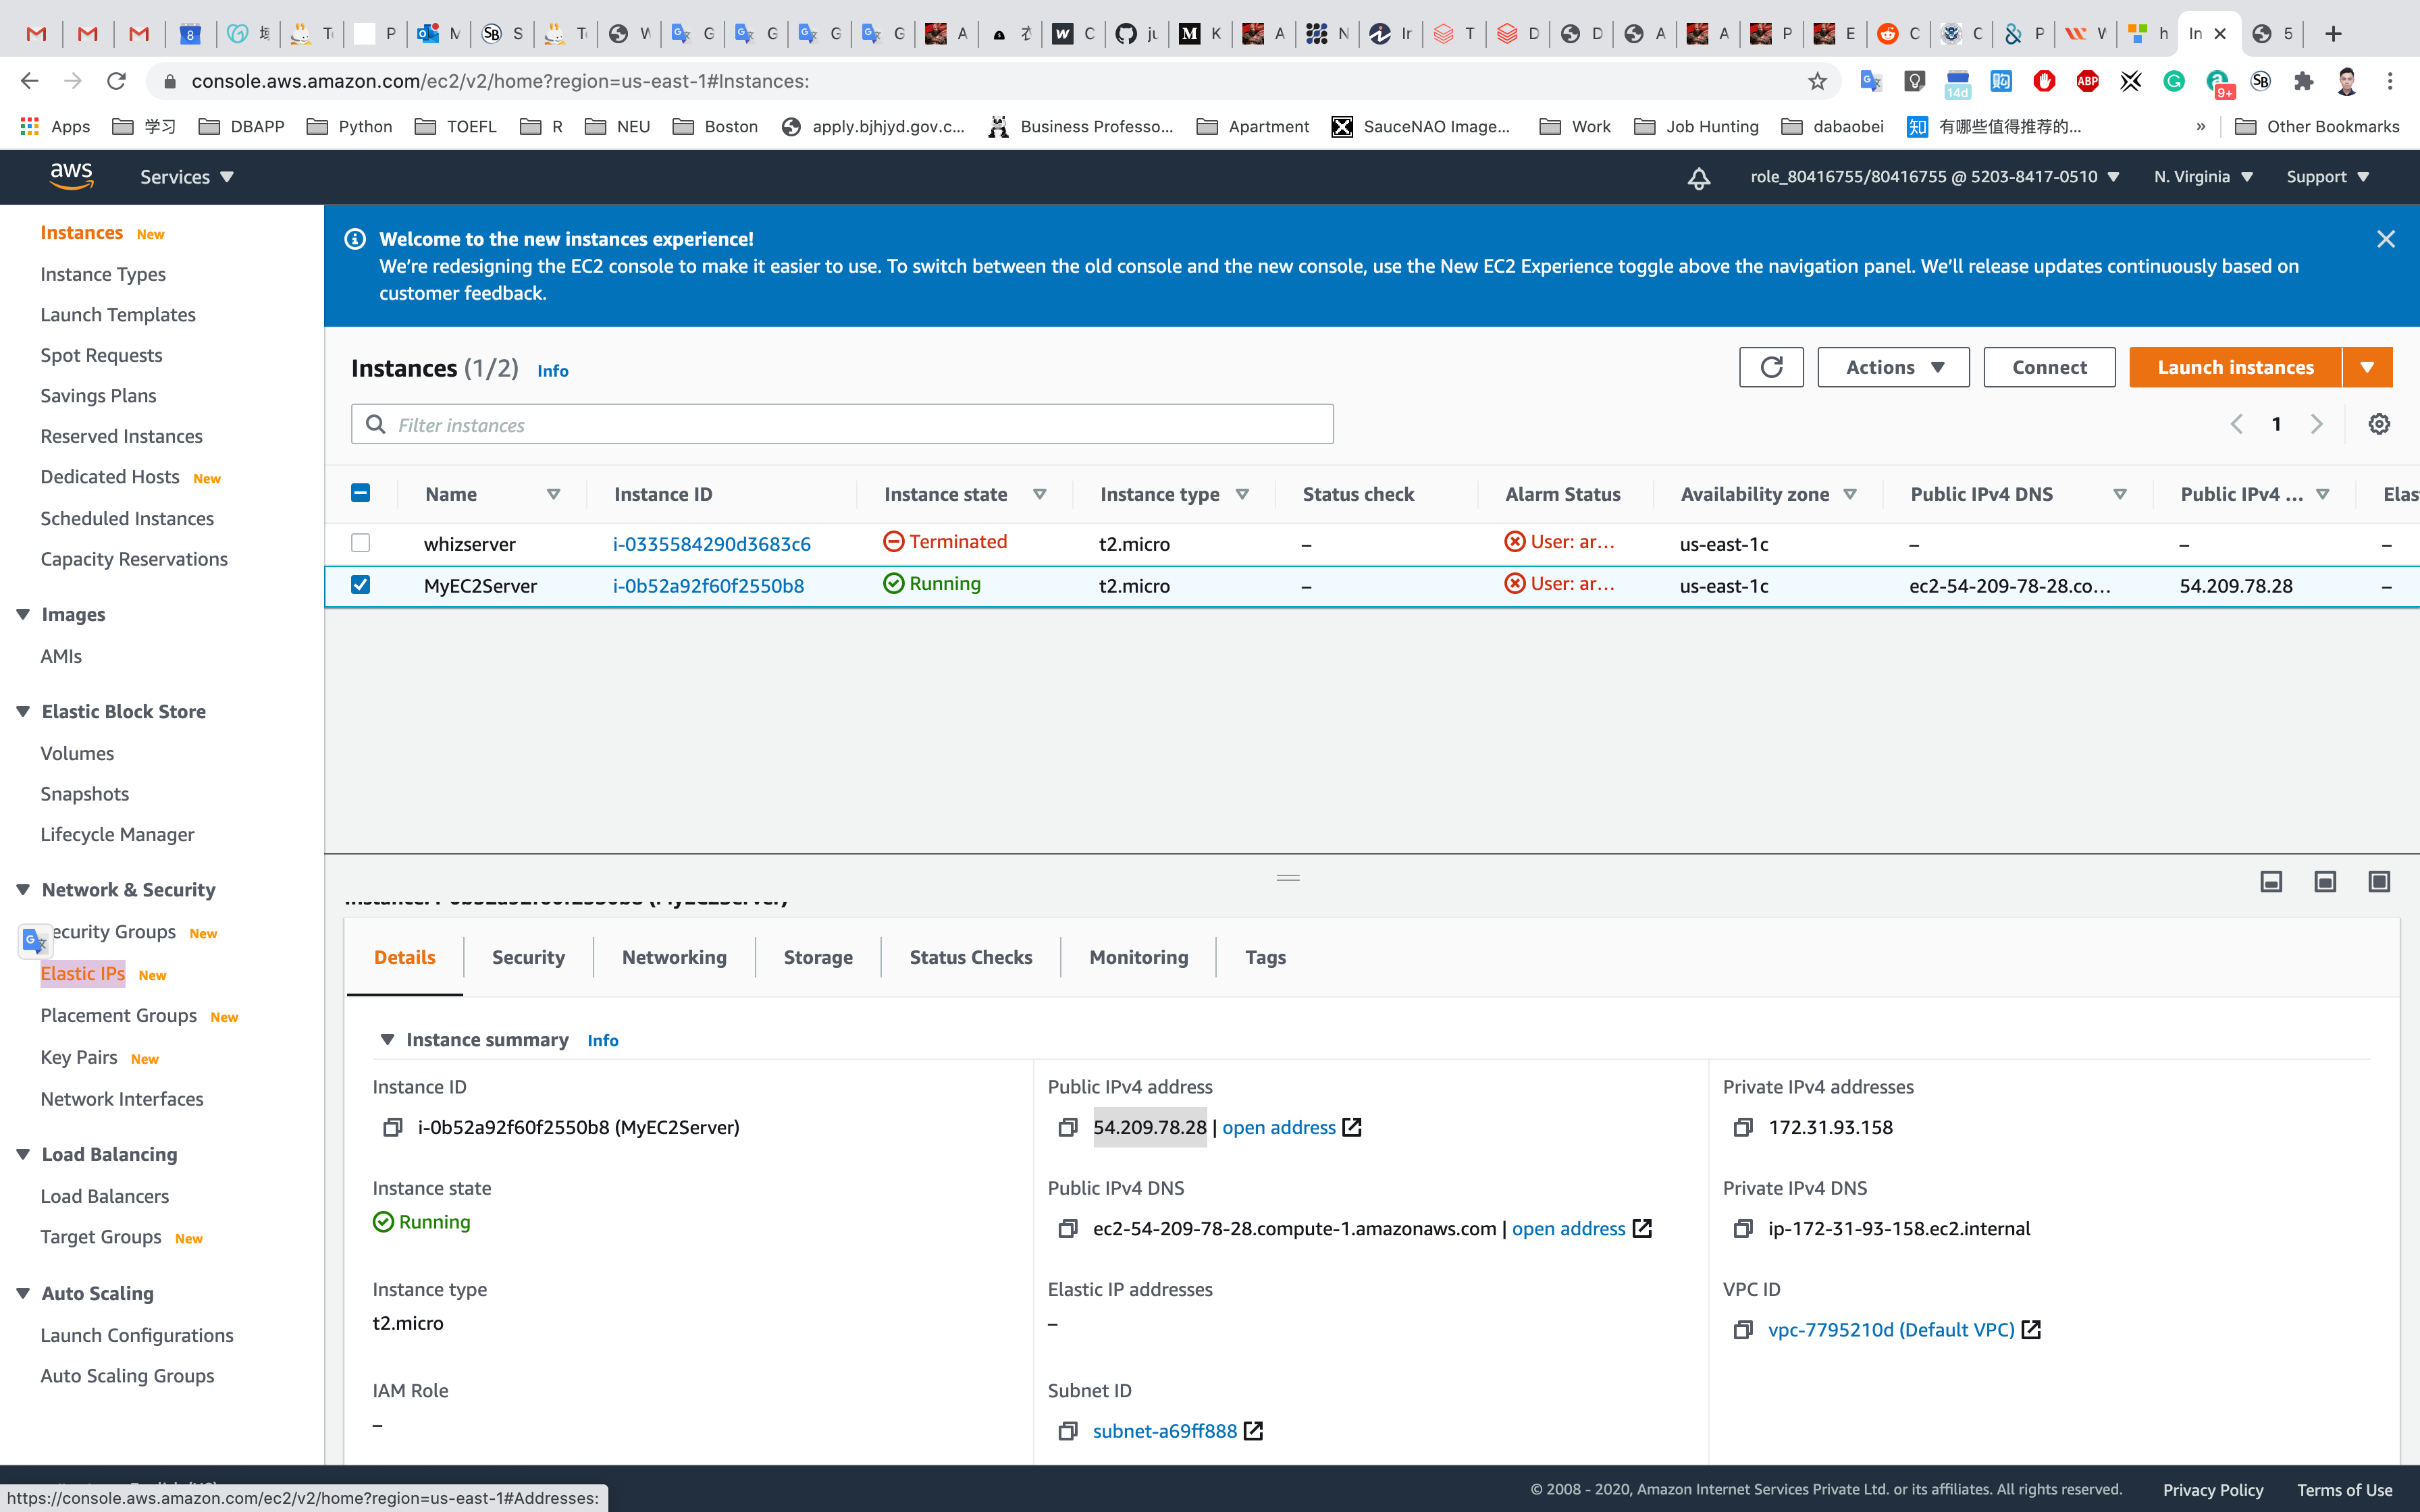Expand the N. Virginia region dropdown

(x=2203, y=177)
